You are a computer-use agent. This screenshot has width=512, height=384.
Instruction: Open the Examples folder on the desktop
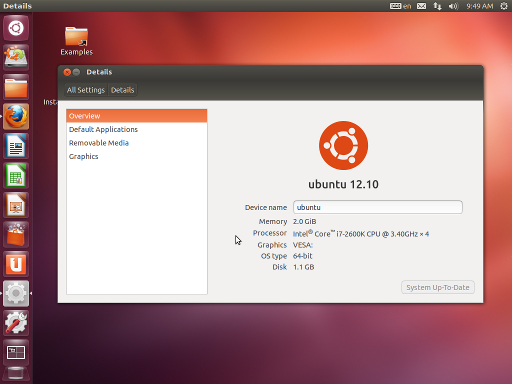click(x=77, y=41)
